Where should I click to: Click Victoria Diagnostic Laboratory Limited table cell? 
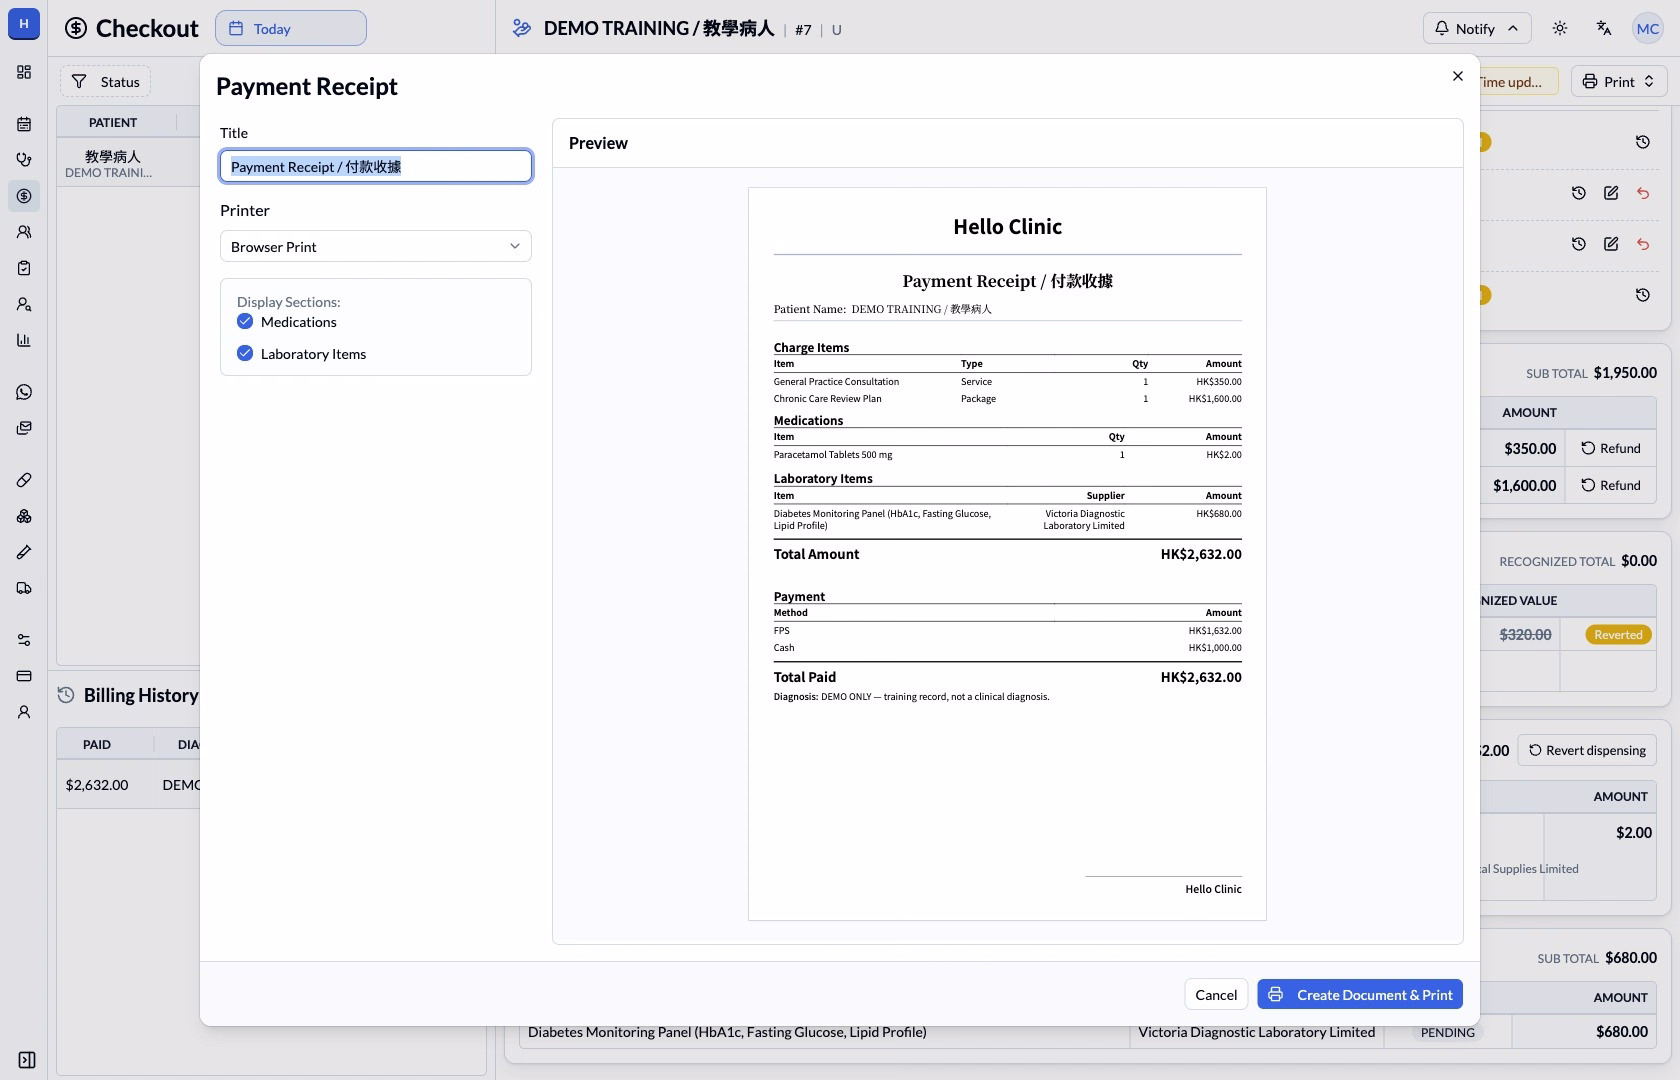point(1256,1032)
